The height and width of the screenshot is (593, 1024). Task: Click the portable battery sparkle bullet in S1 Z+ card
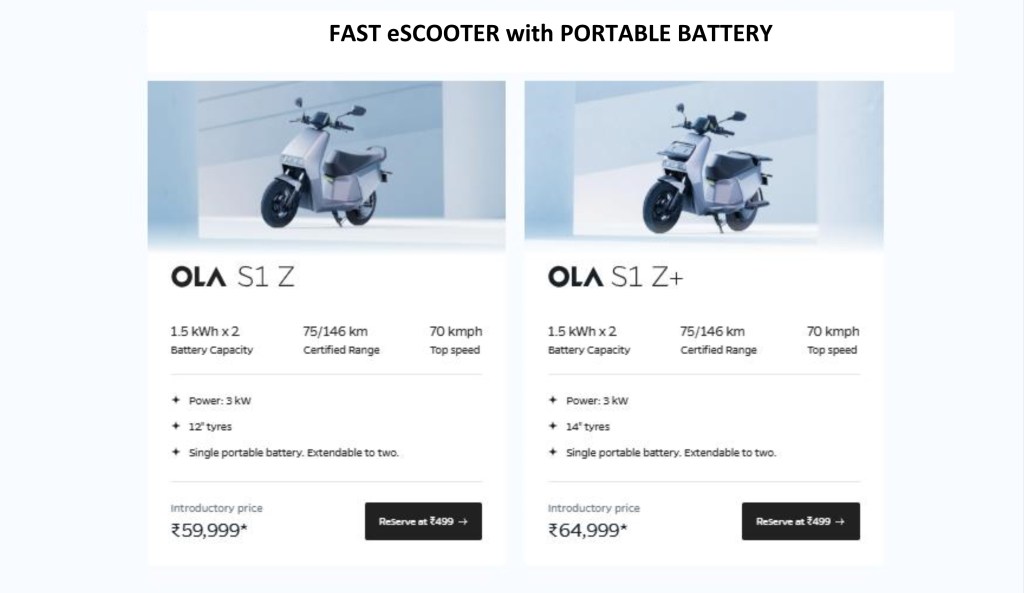point(552,452)
